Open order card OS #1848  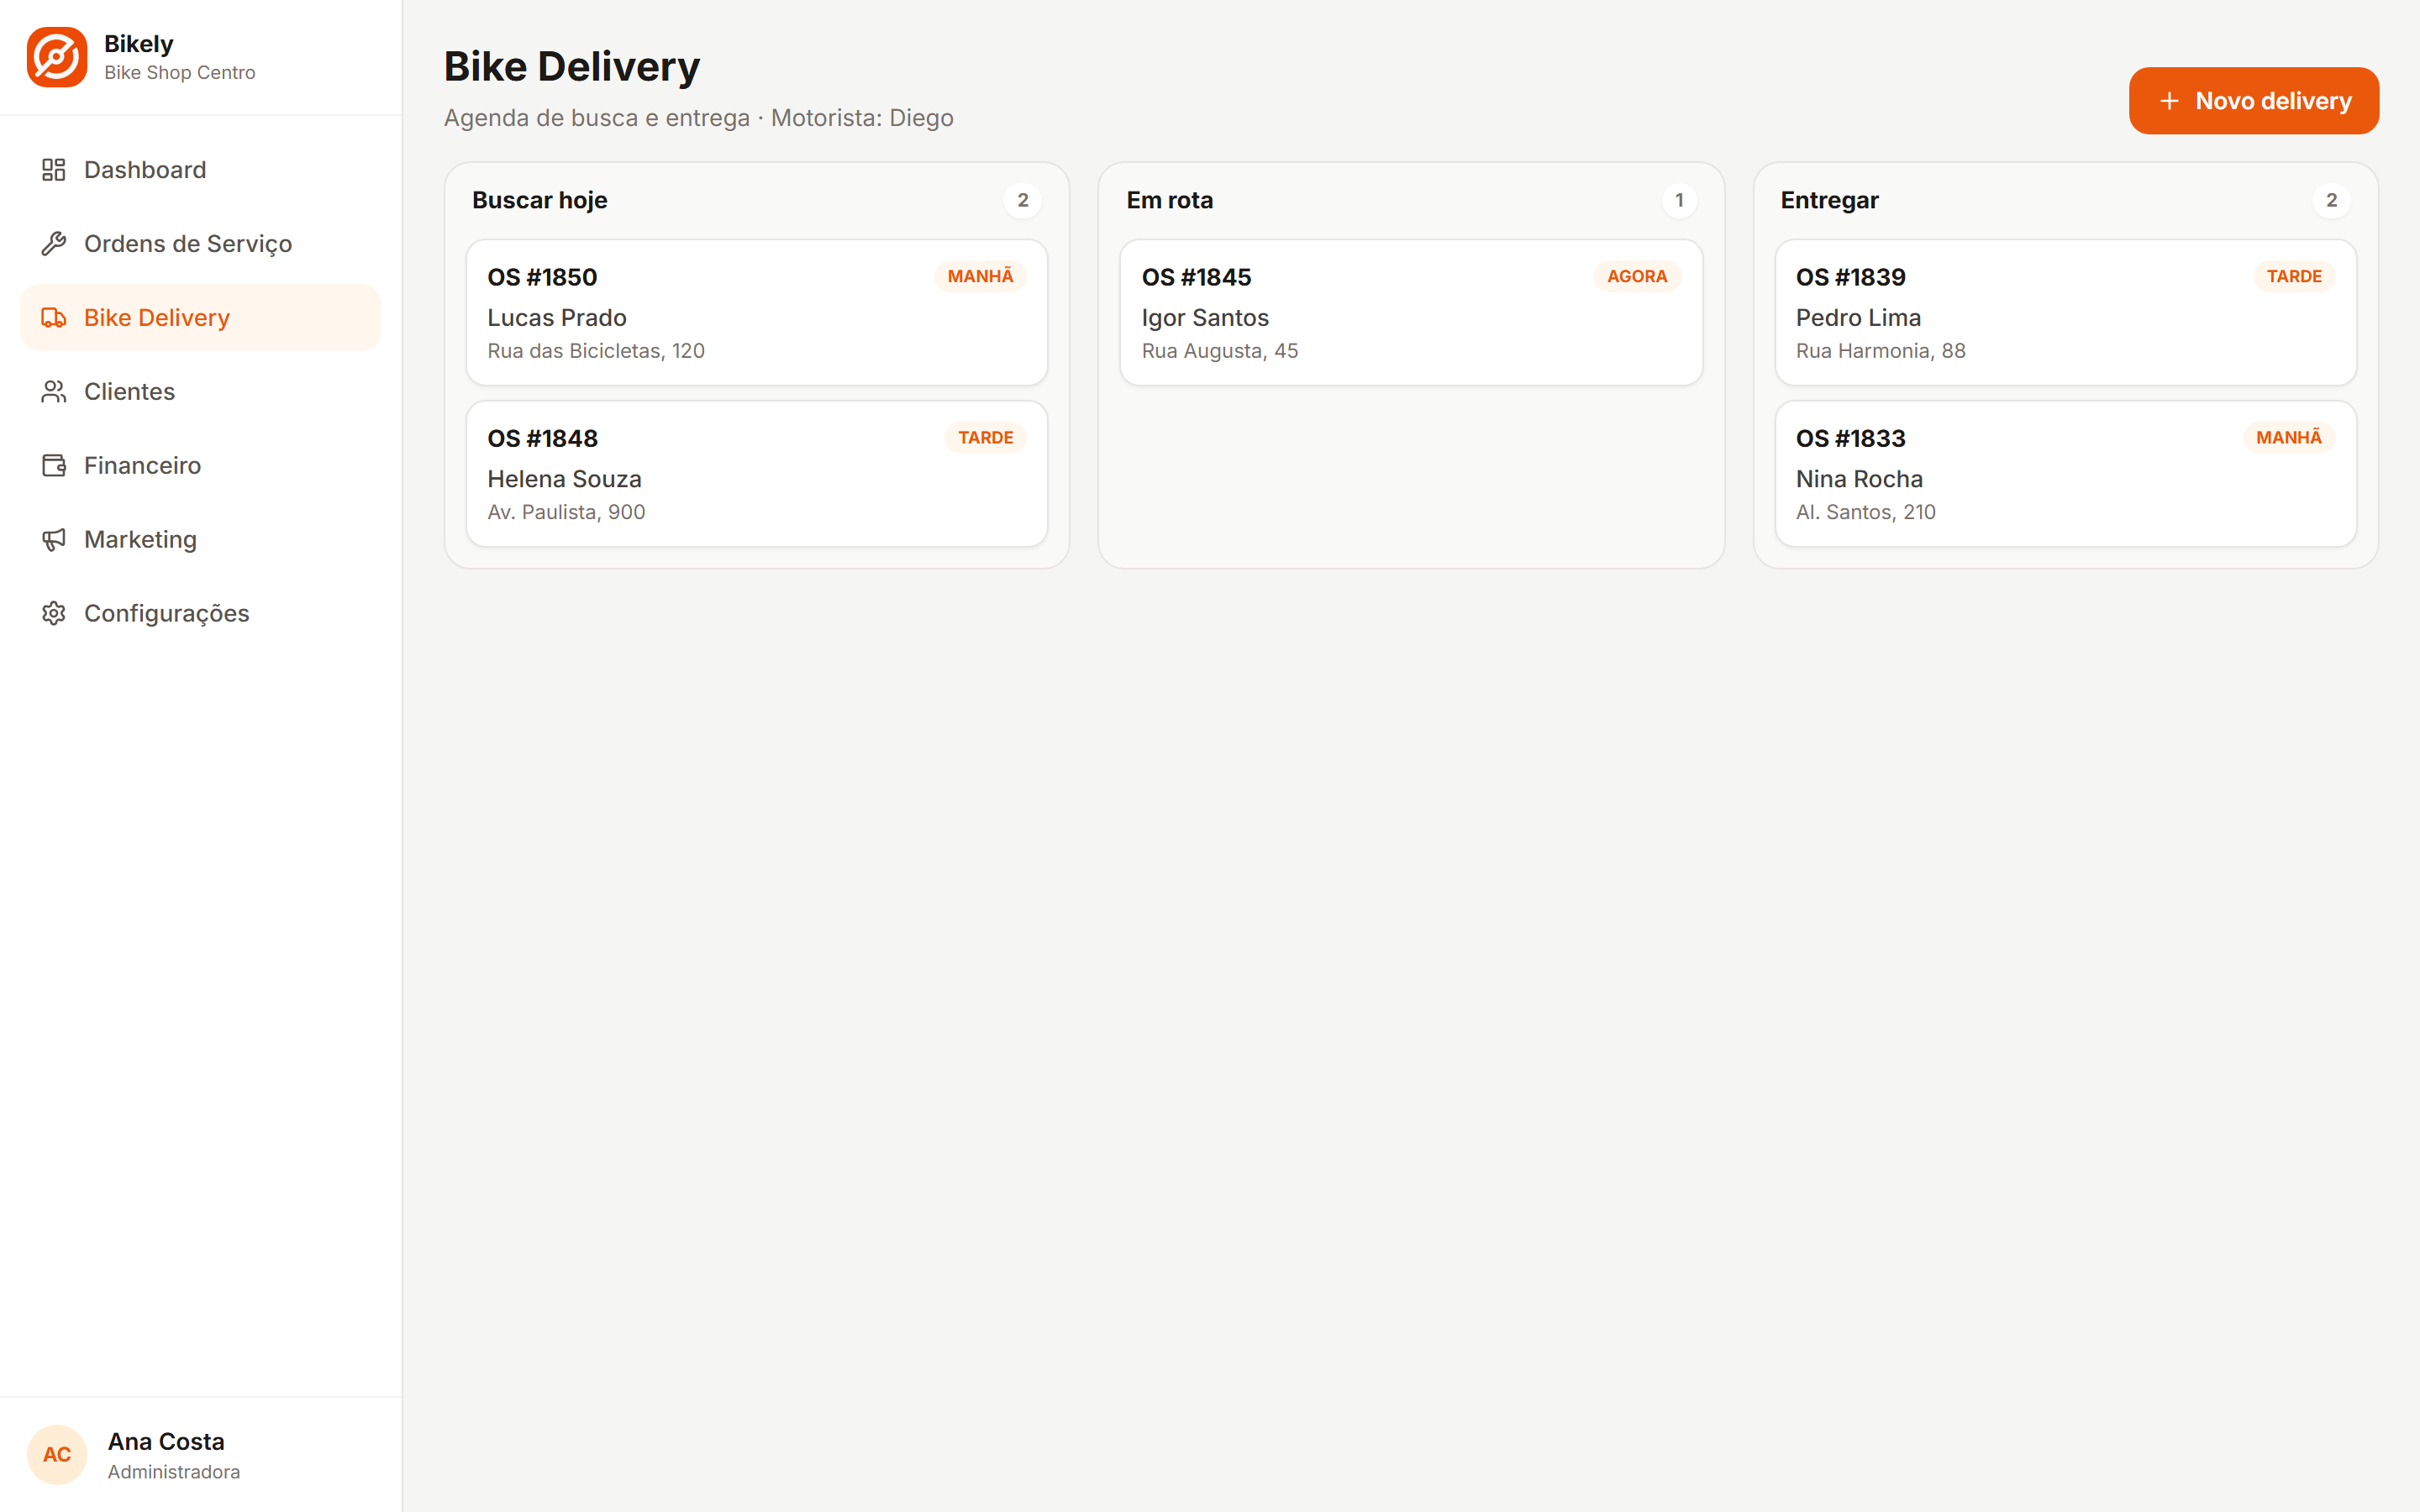pyautogui.click(x=757, y=474)
